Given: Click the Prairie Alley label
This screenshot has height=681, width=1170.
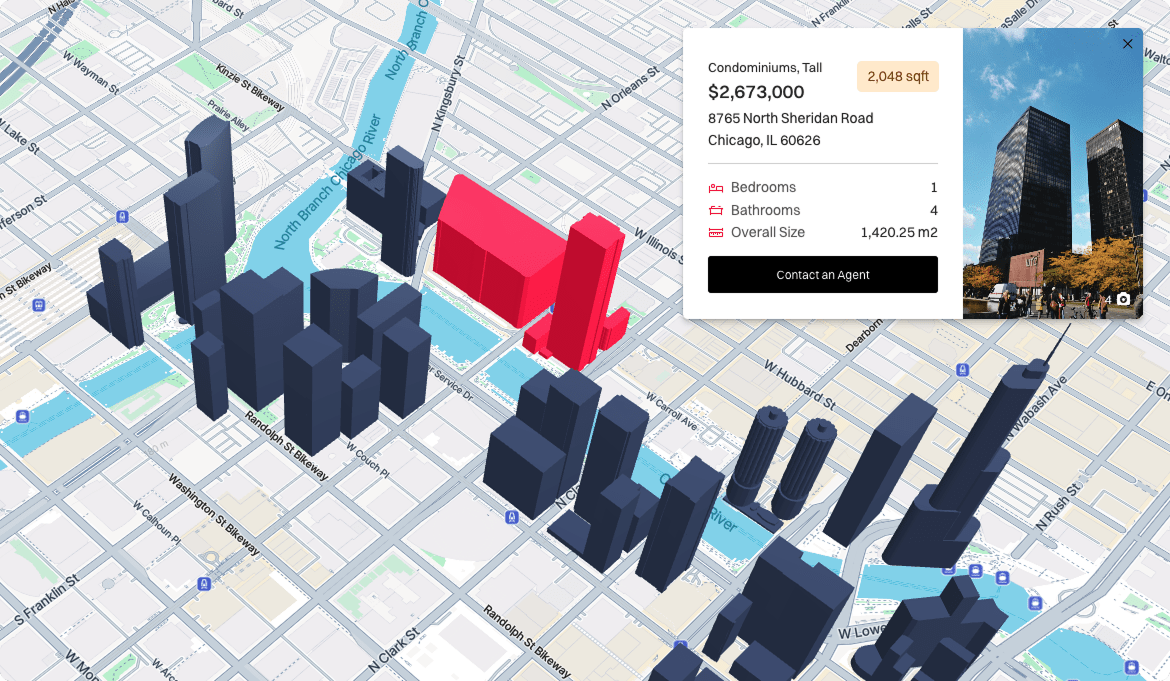Looking at the screenshot, I should [x=228, y=116].
